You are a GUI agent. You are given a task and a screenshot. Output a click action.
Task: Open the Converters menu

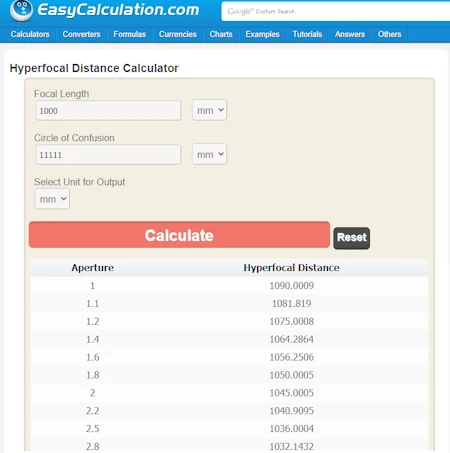tap(81, 34)
